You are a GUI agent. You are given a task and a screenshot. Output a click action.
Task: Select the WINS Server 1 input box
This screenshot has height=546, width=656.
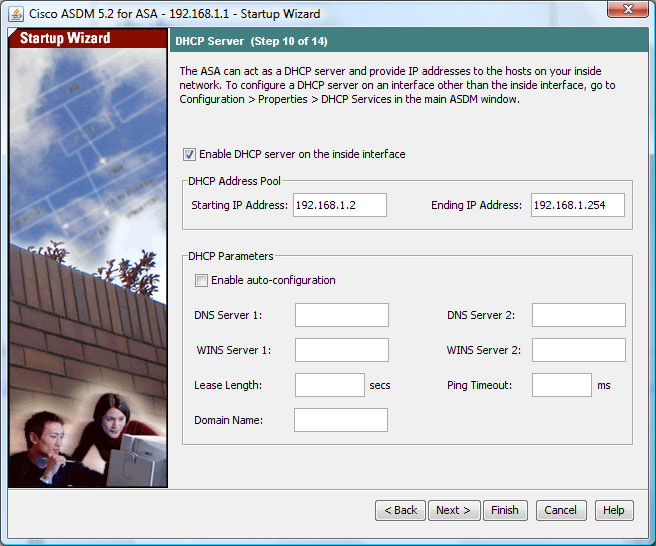[342, 350]
